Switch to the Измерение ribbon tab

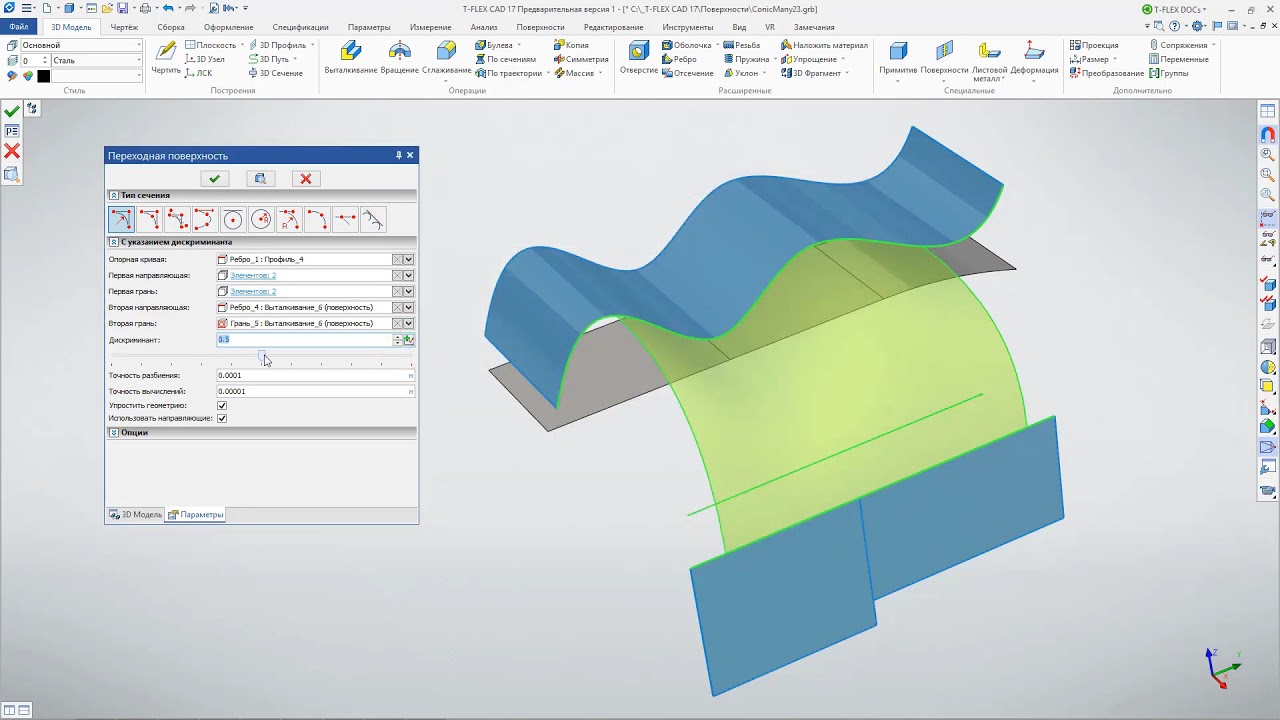pyautogui.click(x=430, y=27)
